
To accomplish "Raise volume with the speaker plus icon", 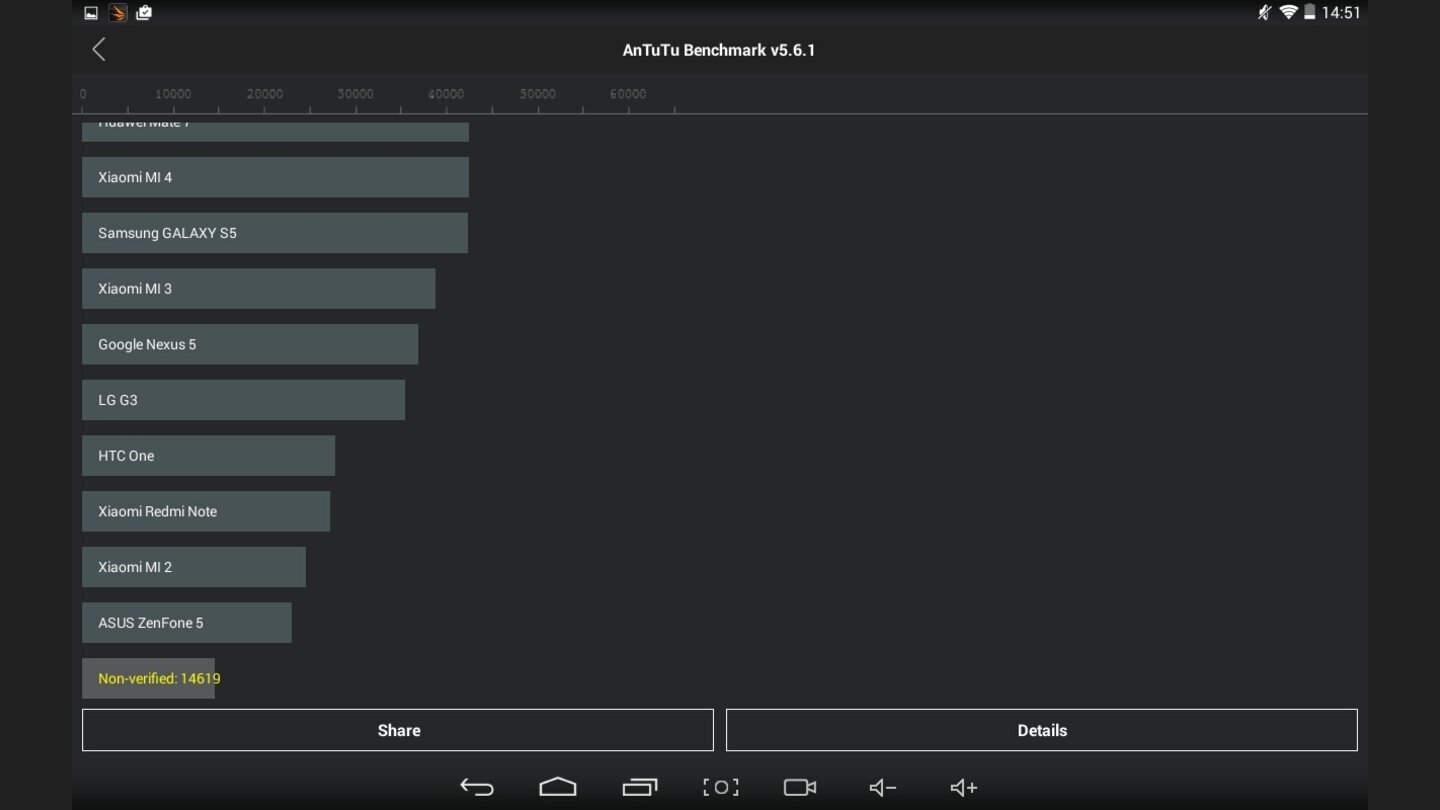I will (964, 788).
